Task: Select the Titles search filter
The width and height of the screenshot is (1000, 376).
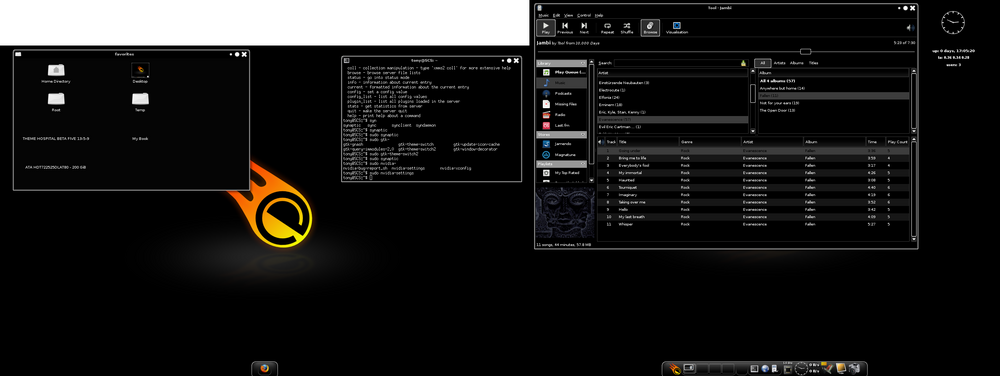Action: point(813,63)
